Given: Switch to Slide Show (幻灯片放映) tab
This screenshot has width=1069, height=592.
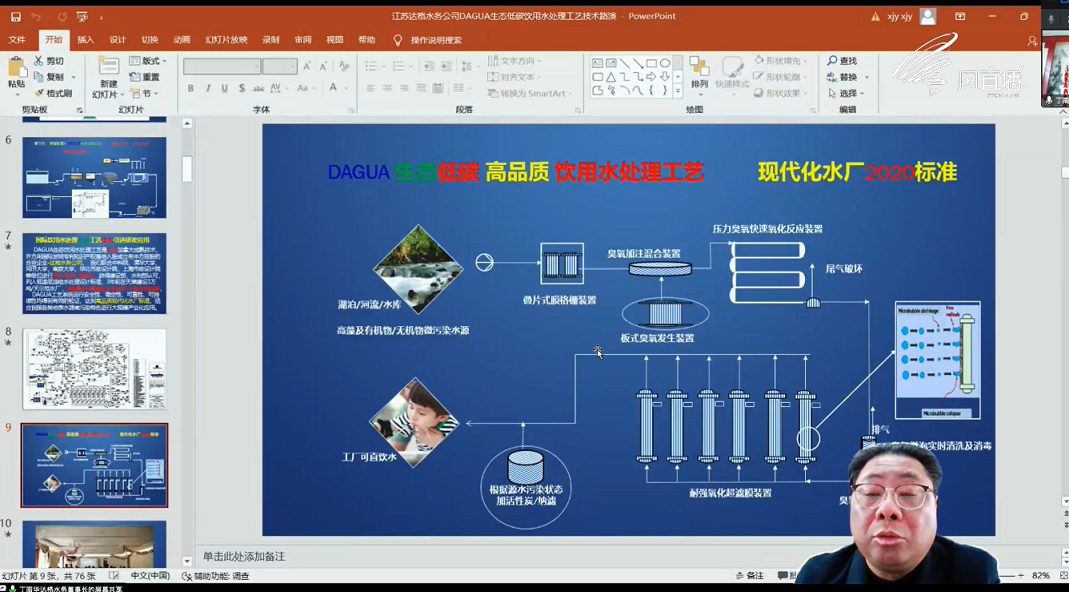Looking at the screenshot, I should (x=226, y=40).
